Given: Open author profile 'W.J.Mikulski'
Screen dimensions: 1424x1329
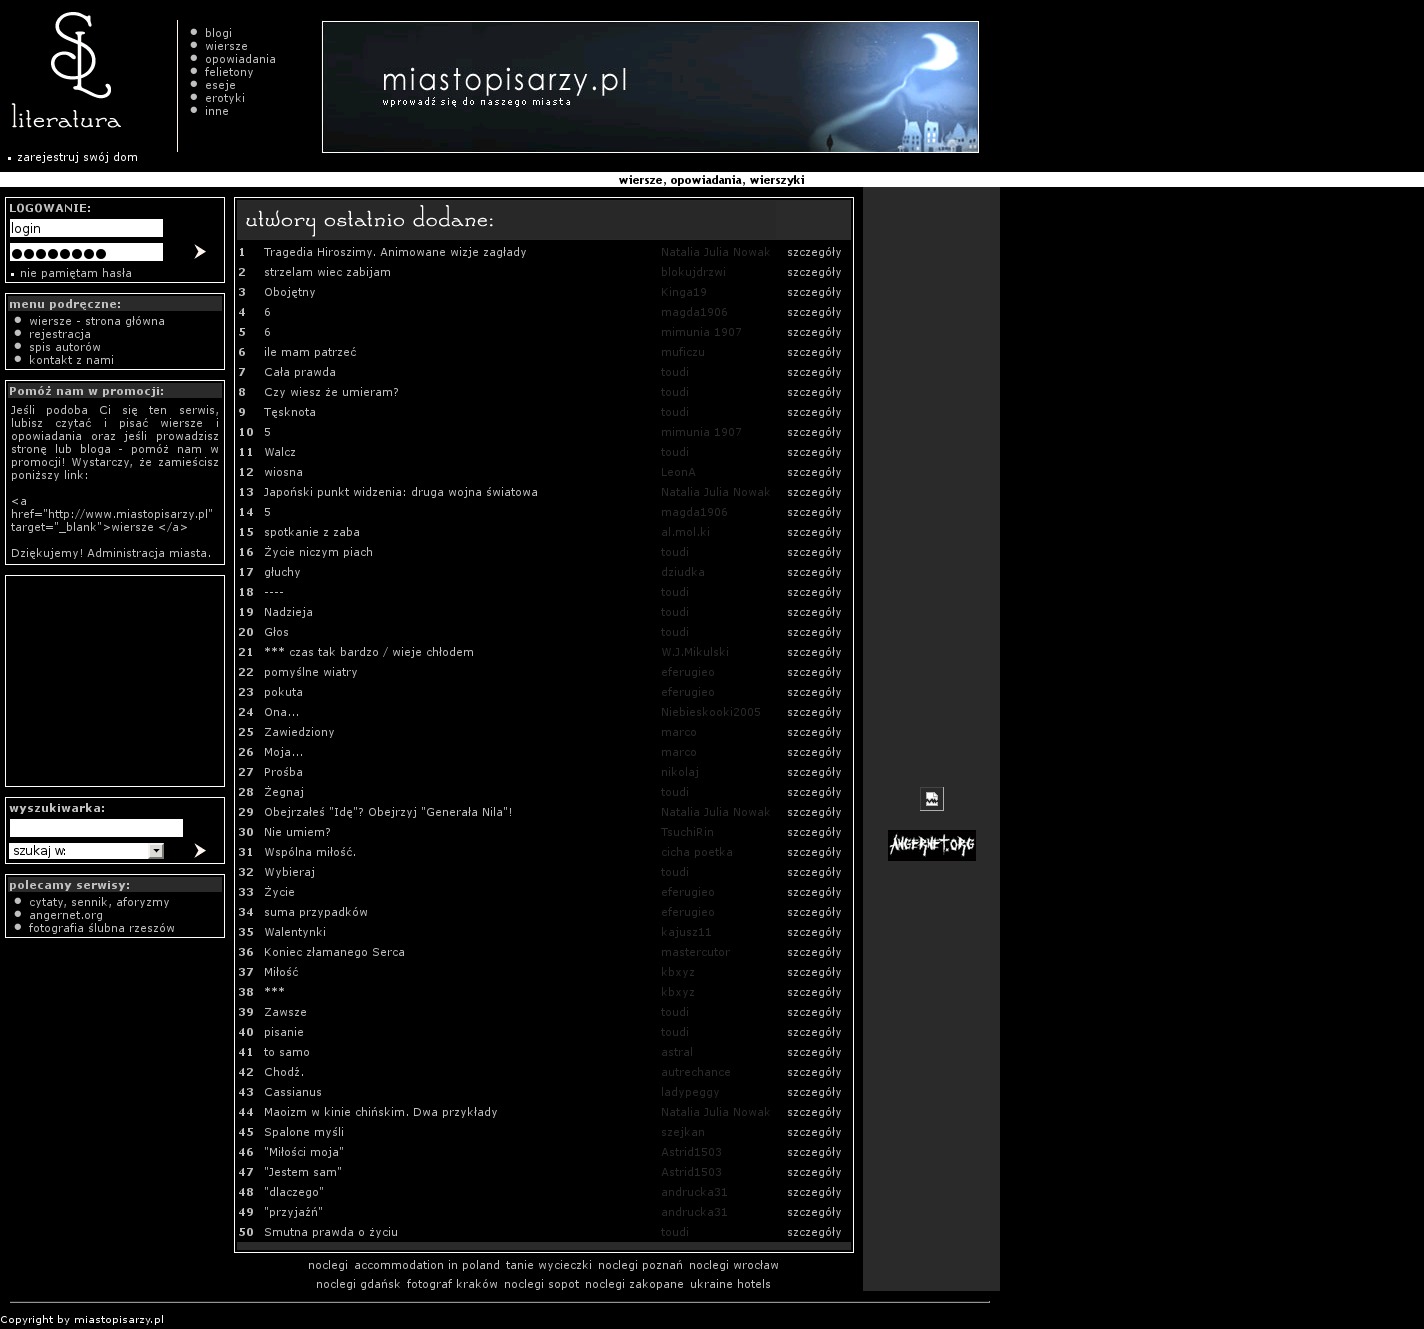Looking at the screenshot, I should 694,652.
